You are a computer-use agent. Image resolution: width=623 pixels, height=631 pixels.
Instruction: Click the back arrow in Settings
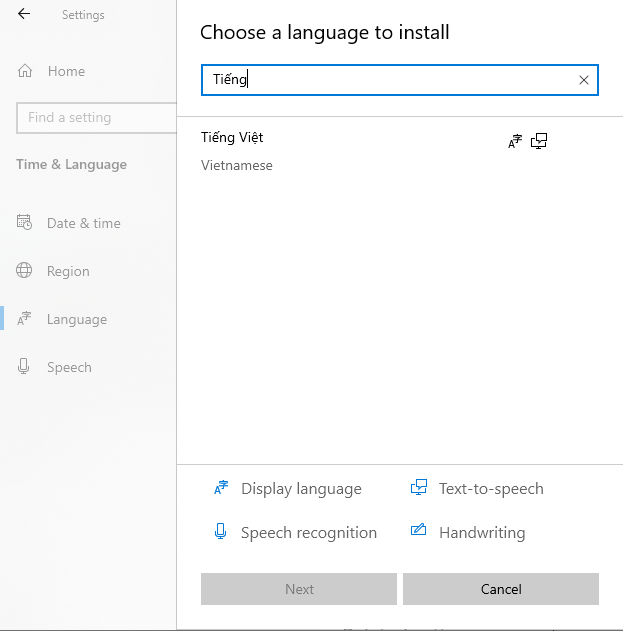click(24, 14)
